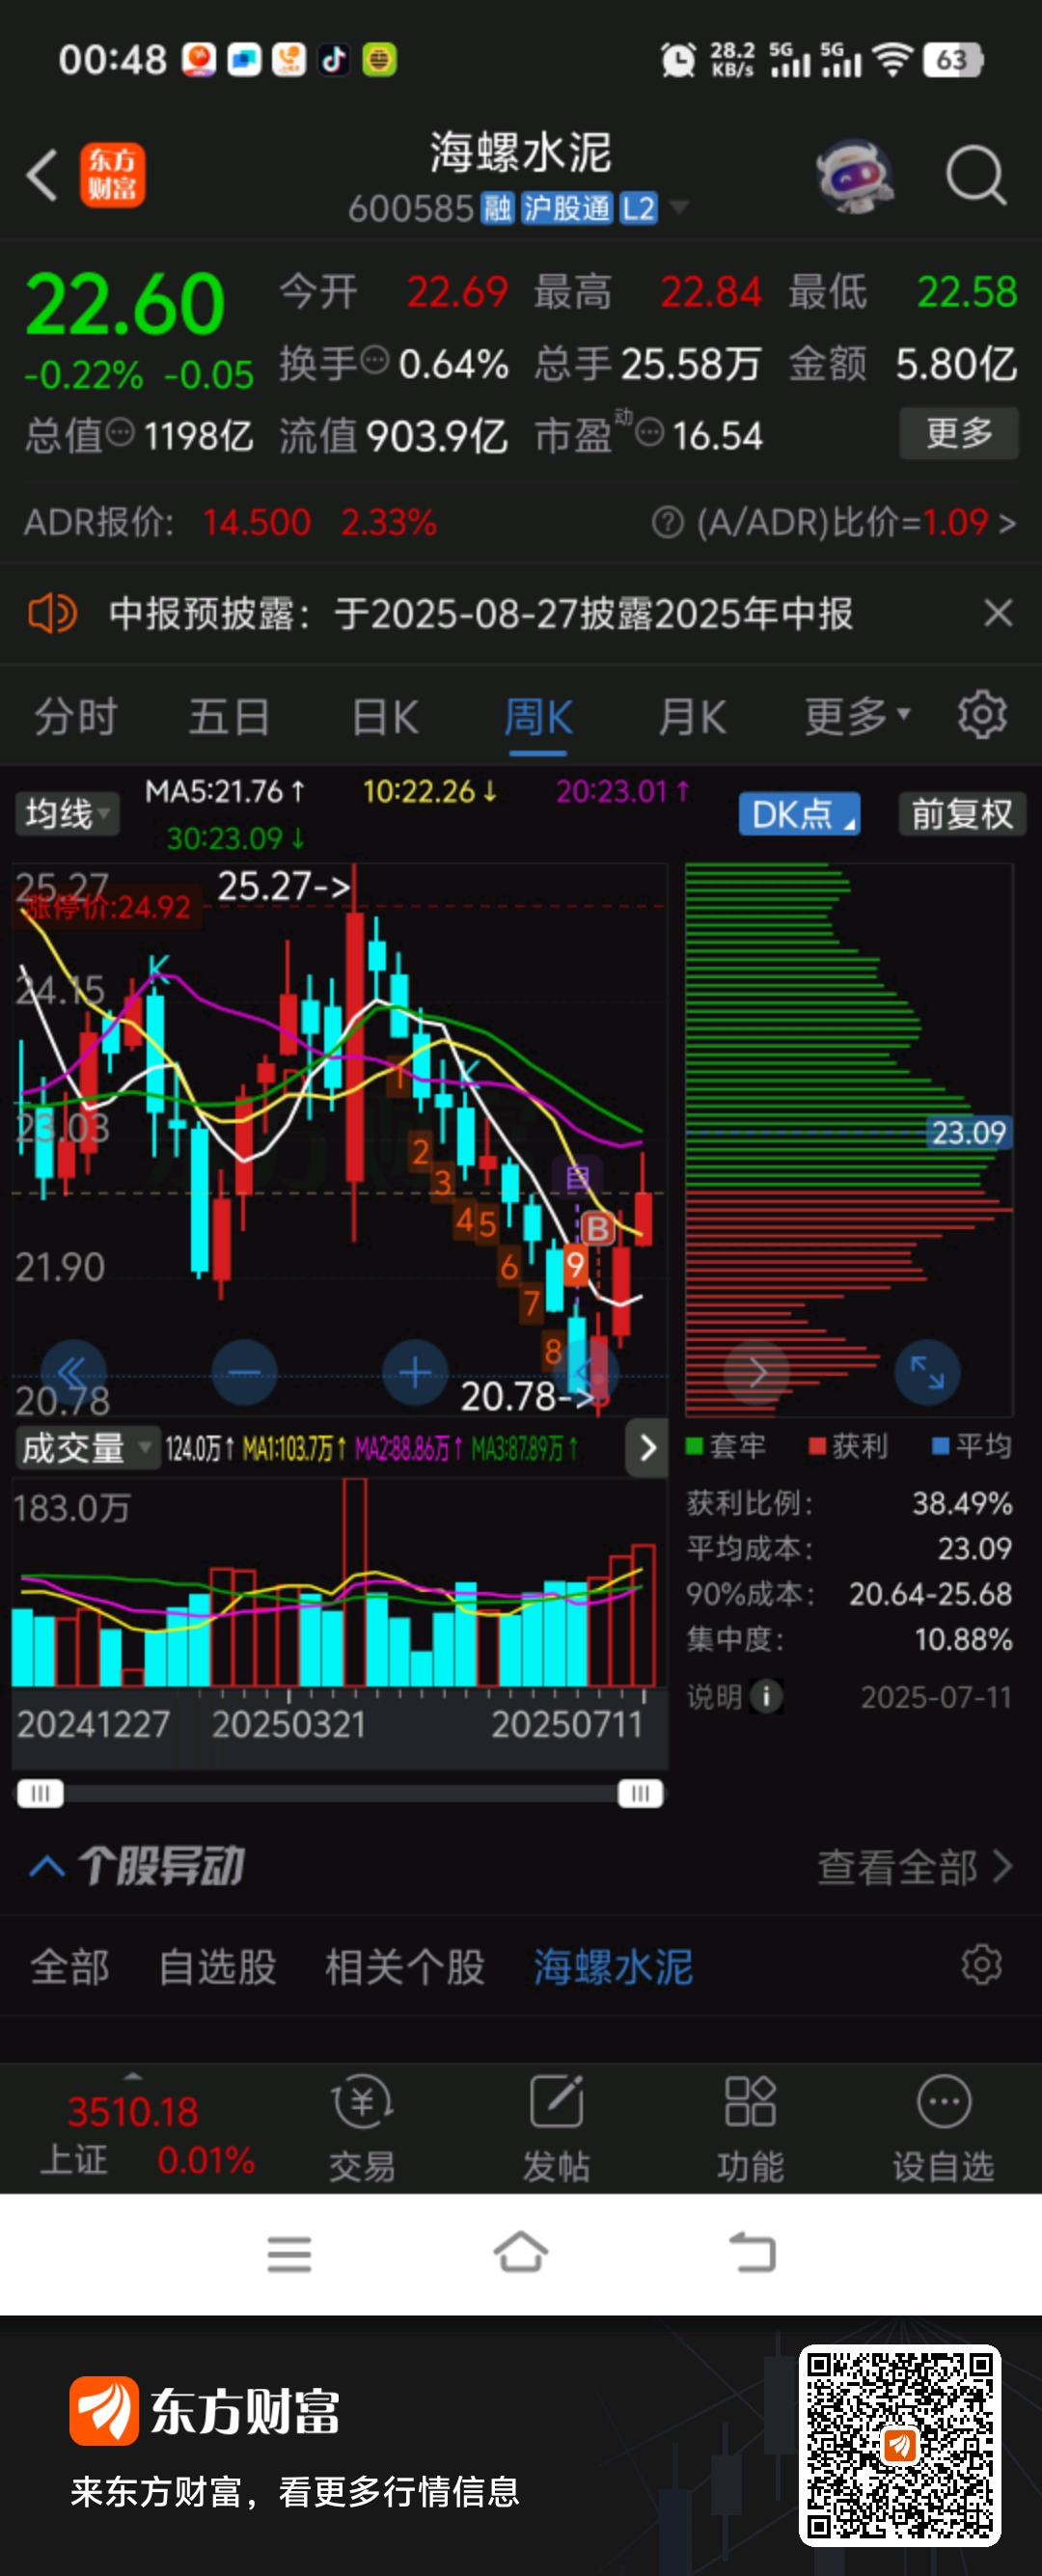Tap 更多 quote details button

959,433
